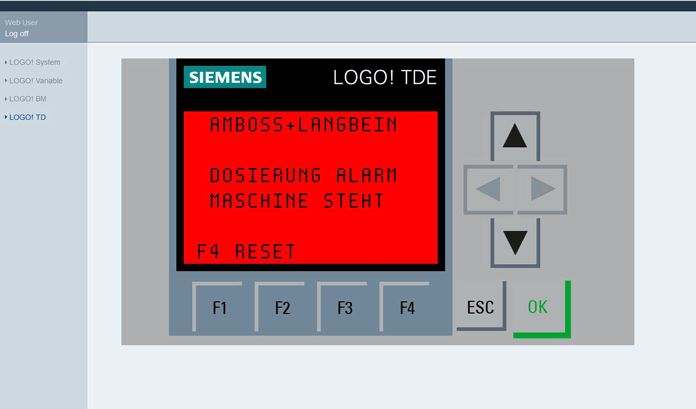Click the MASCHINE STEHT status text
This screenshot has height=409, width=696.
[297, 201]
